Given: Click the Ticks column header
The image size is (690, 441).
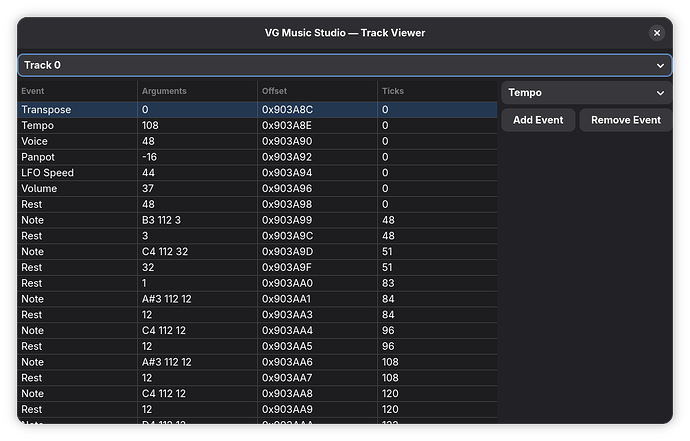Looking at the screenshot, I should (437, 91).
